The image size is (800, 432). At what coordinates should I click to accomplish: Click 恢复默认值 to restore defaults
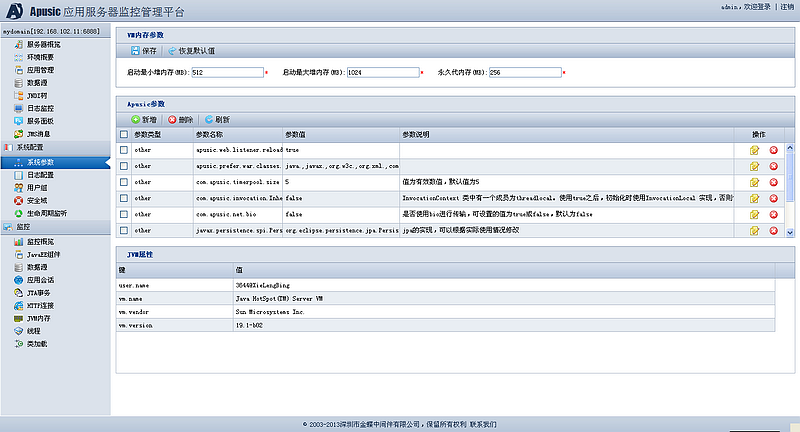coord(192,50)
